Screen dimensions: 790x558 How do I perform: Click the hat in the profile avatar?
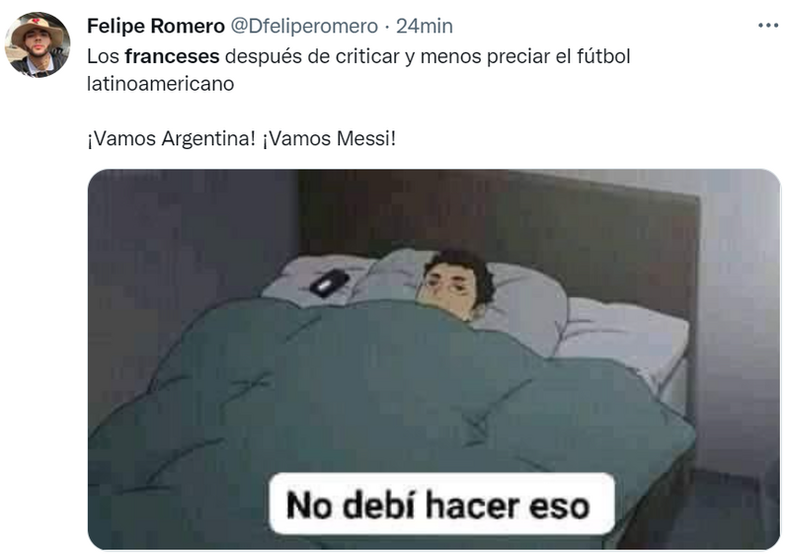(38, 28)
